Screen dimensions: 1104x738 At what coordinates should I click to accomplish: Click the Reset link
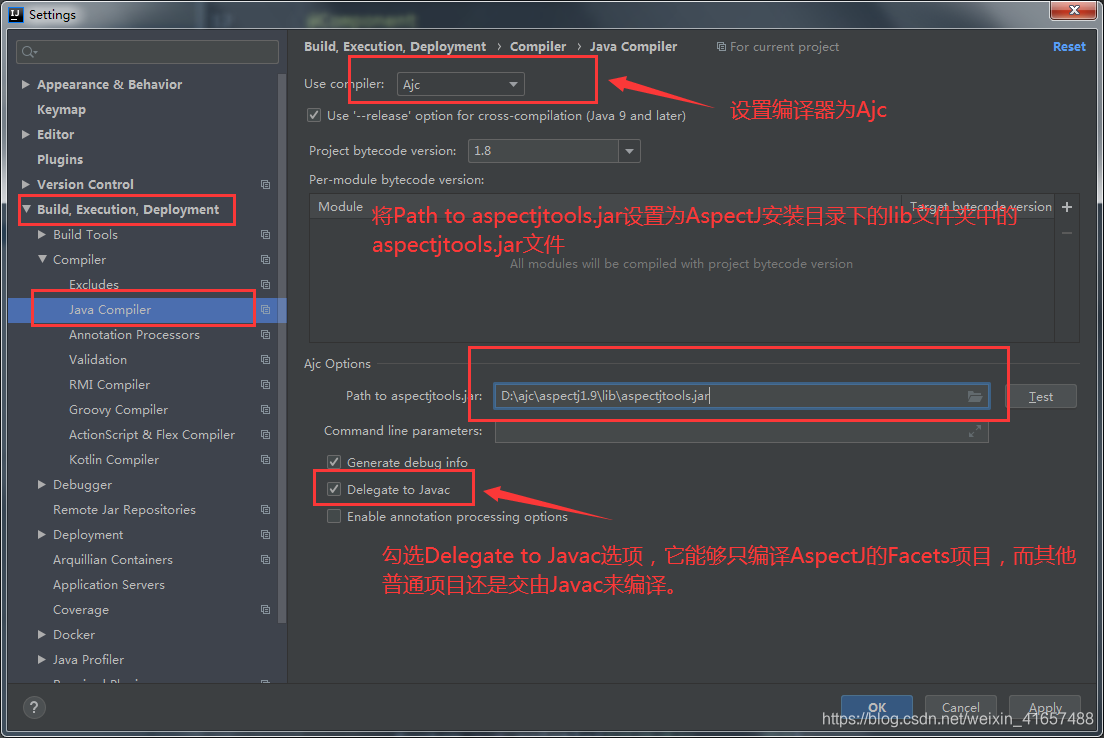1069,46
